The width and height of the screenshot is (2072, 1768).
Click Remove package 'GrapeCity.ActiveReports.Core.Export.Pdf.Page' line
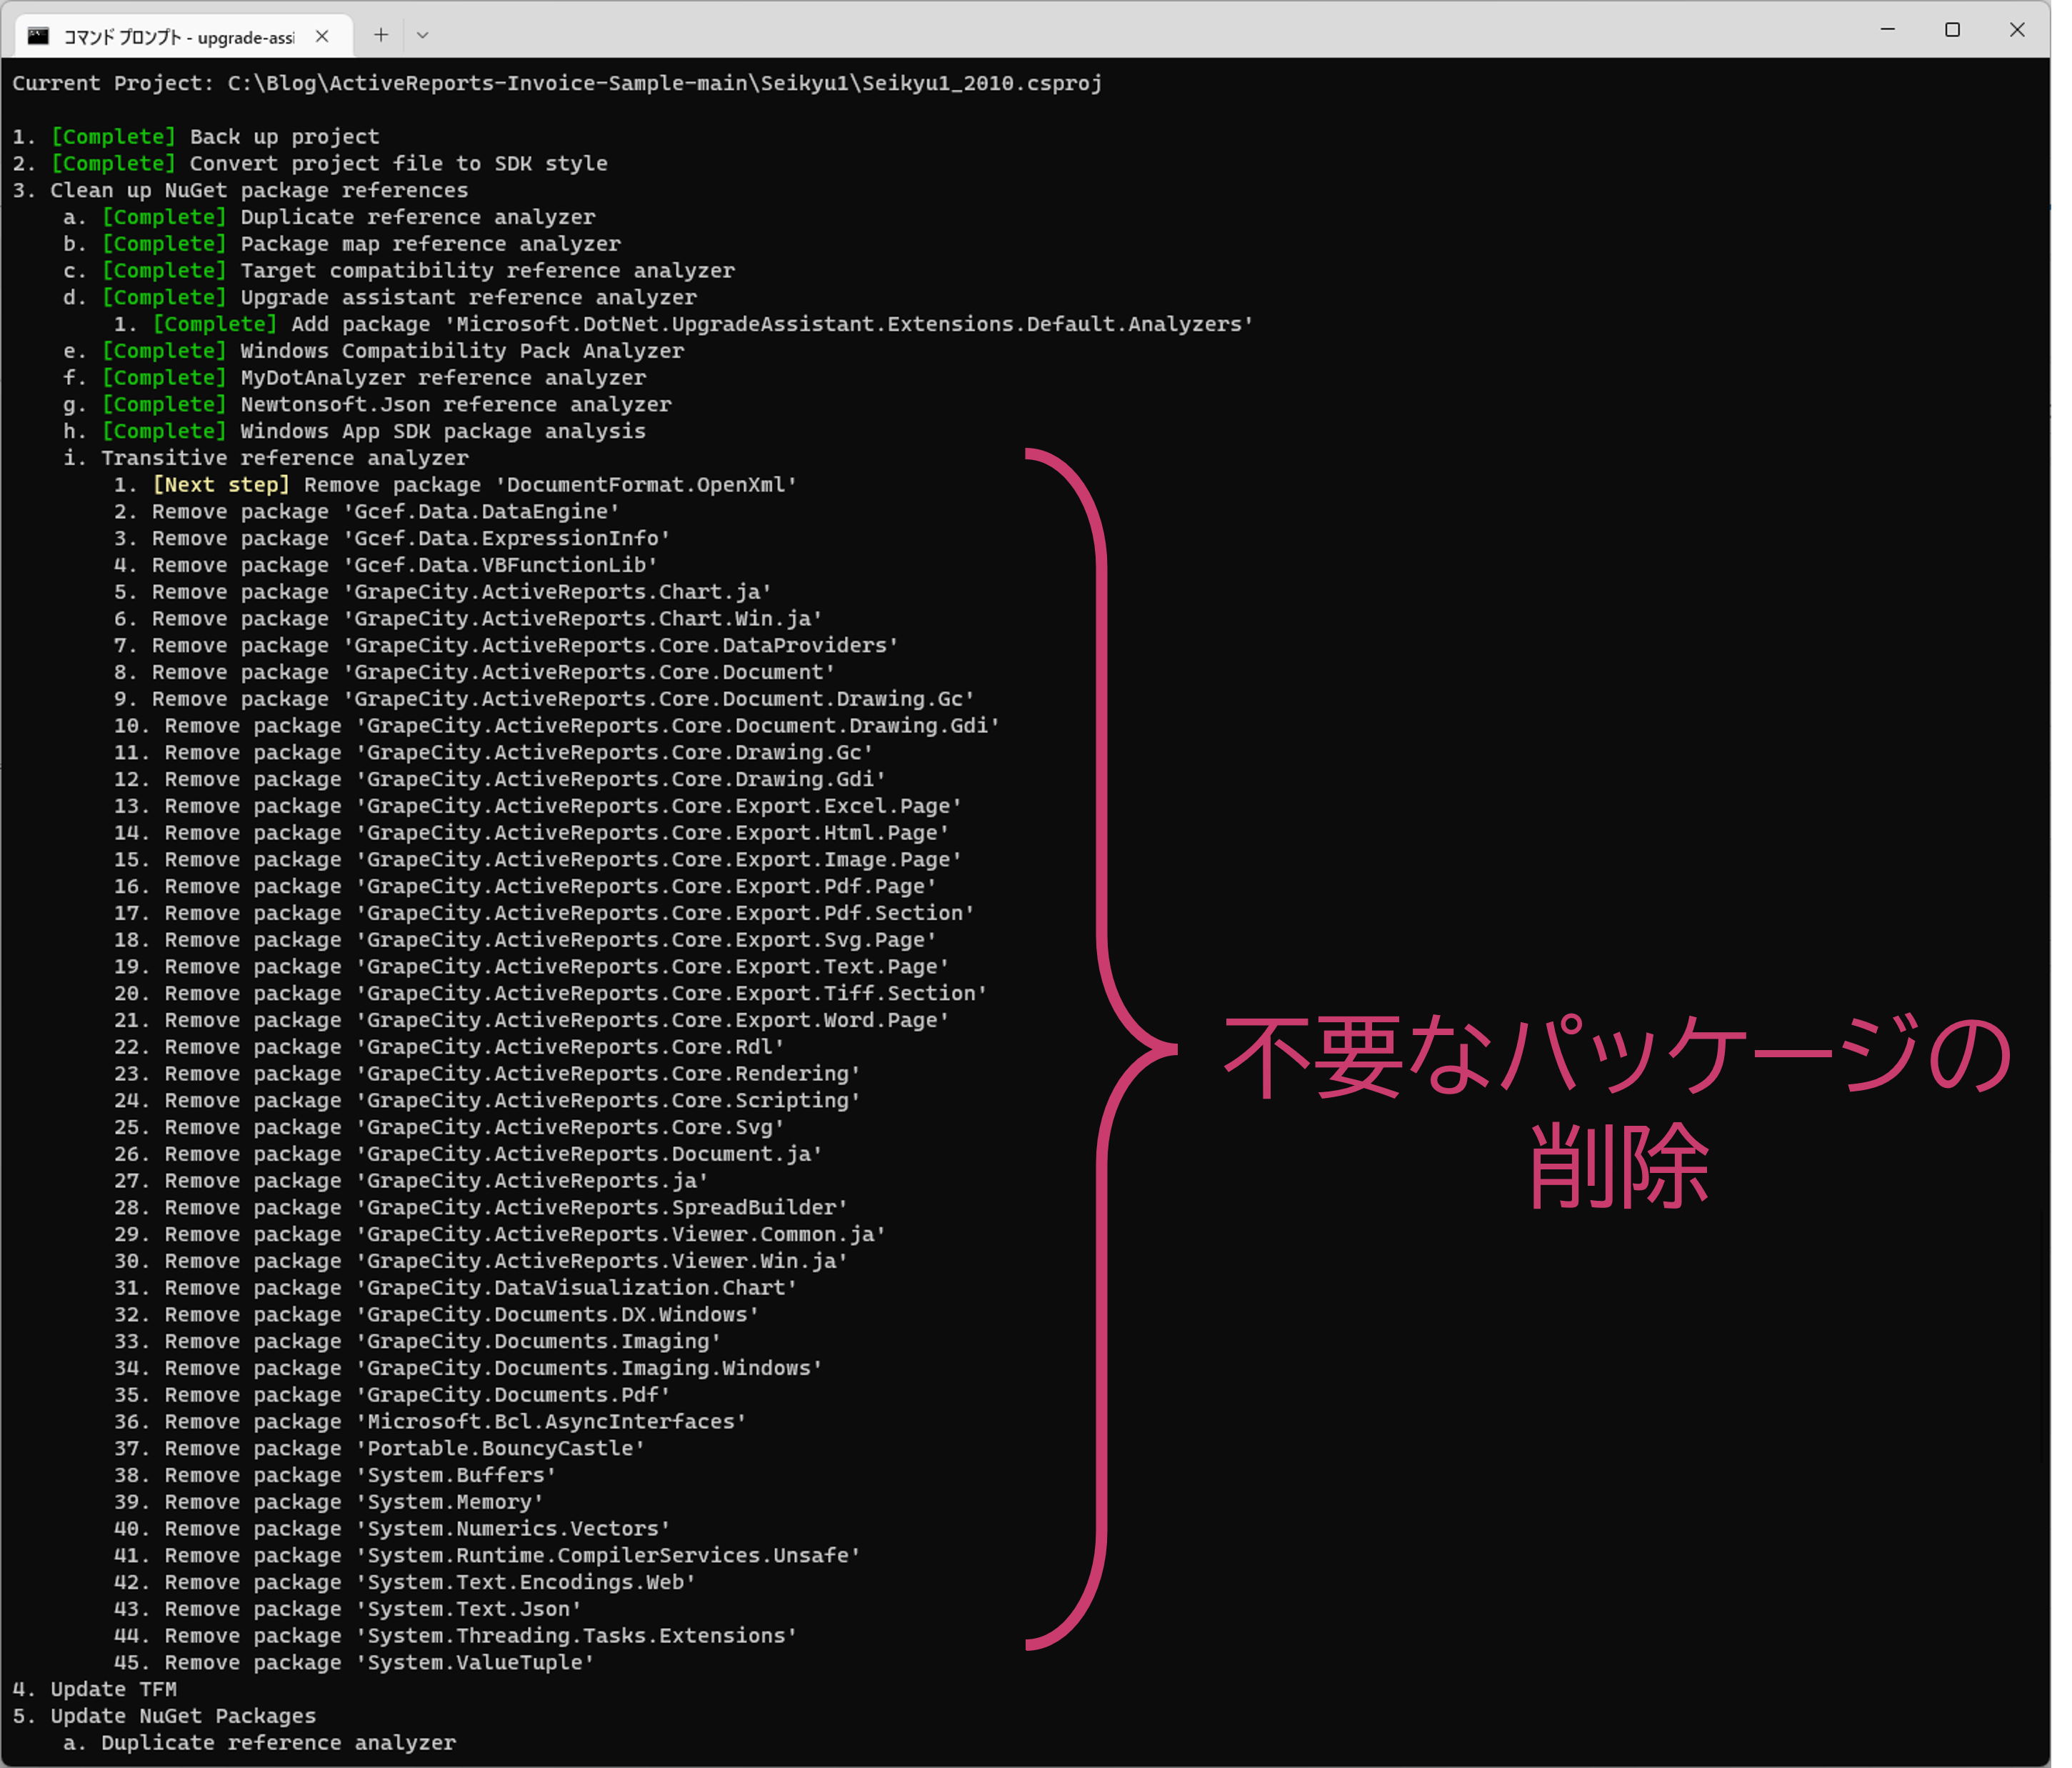tap(525, 887)
